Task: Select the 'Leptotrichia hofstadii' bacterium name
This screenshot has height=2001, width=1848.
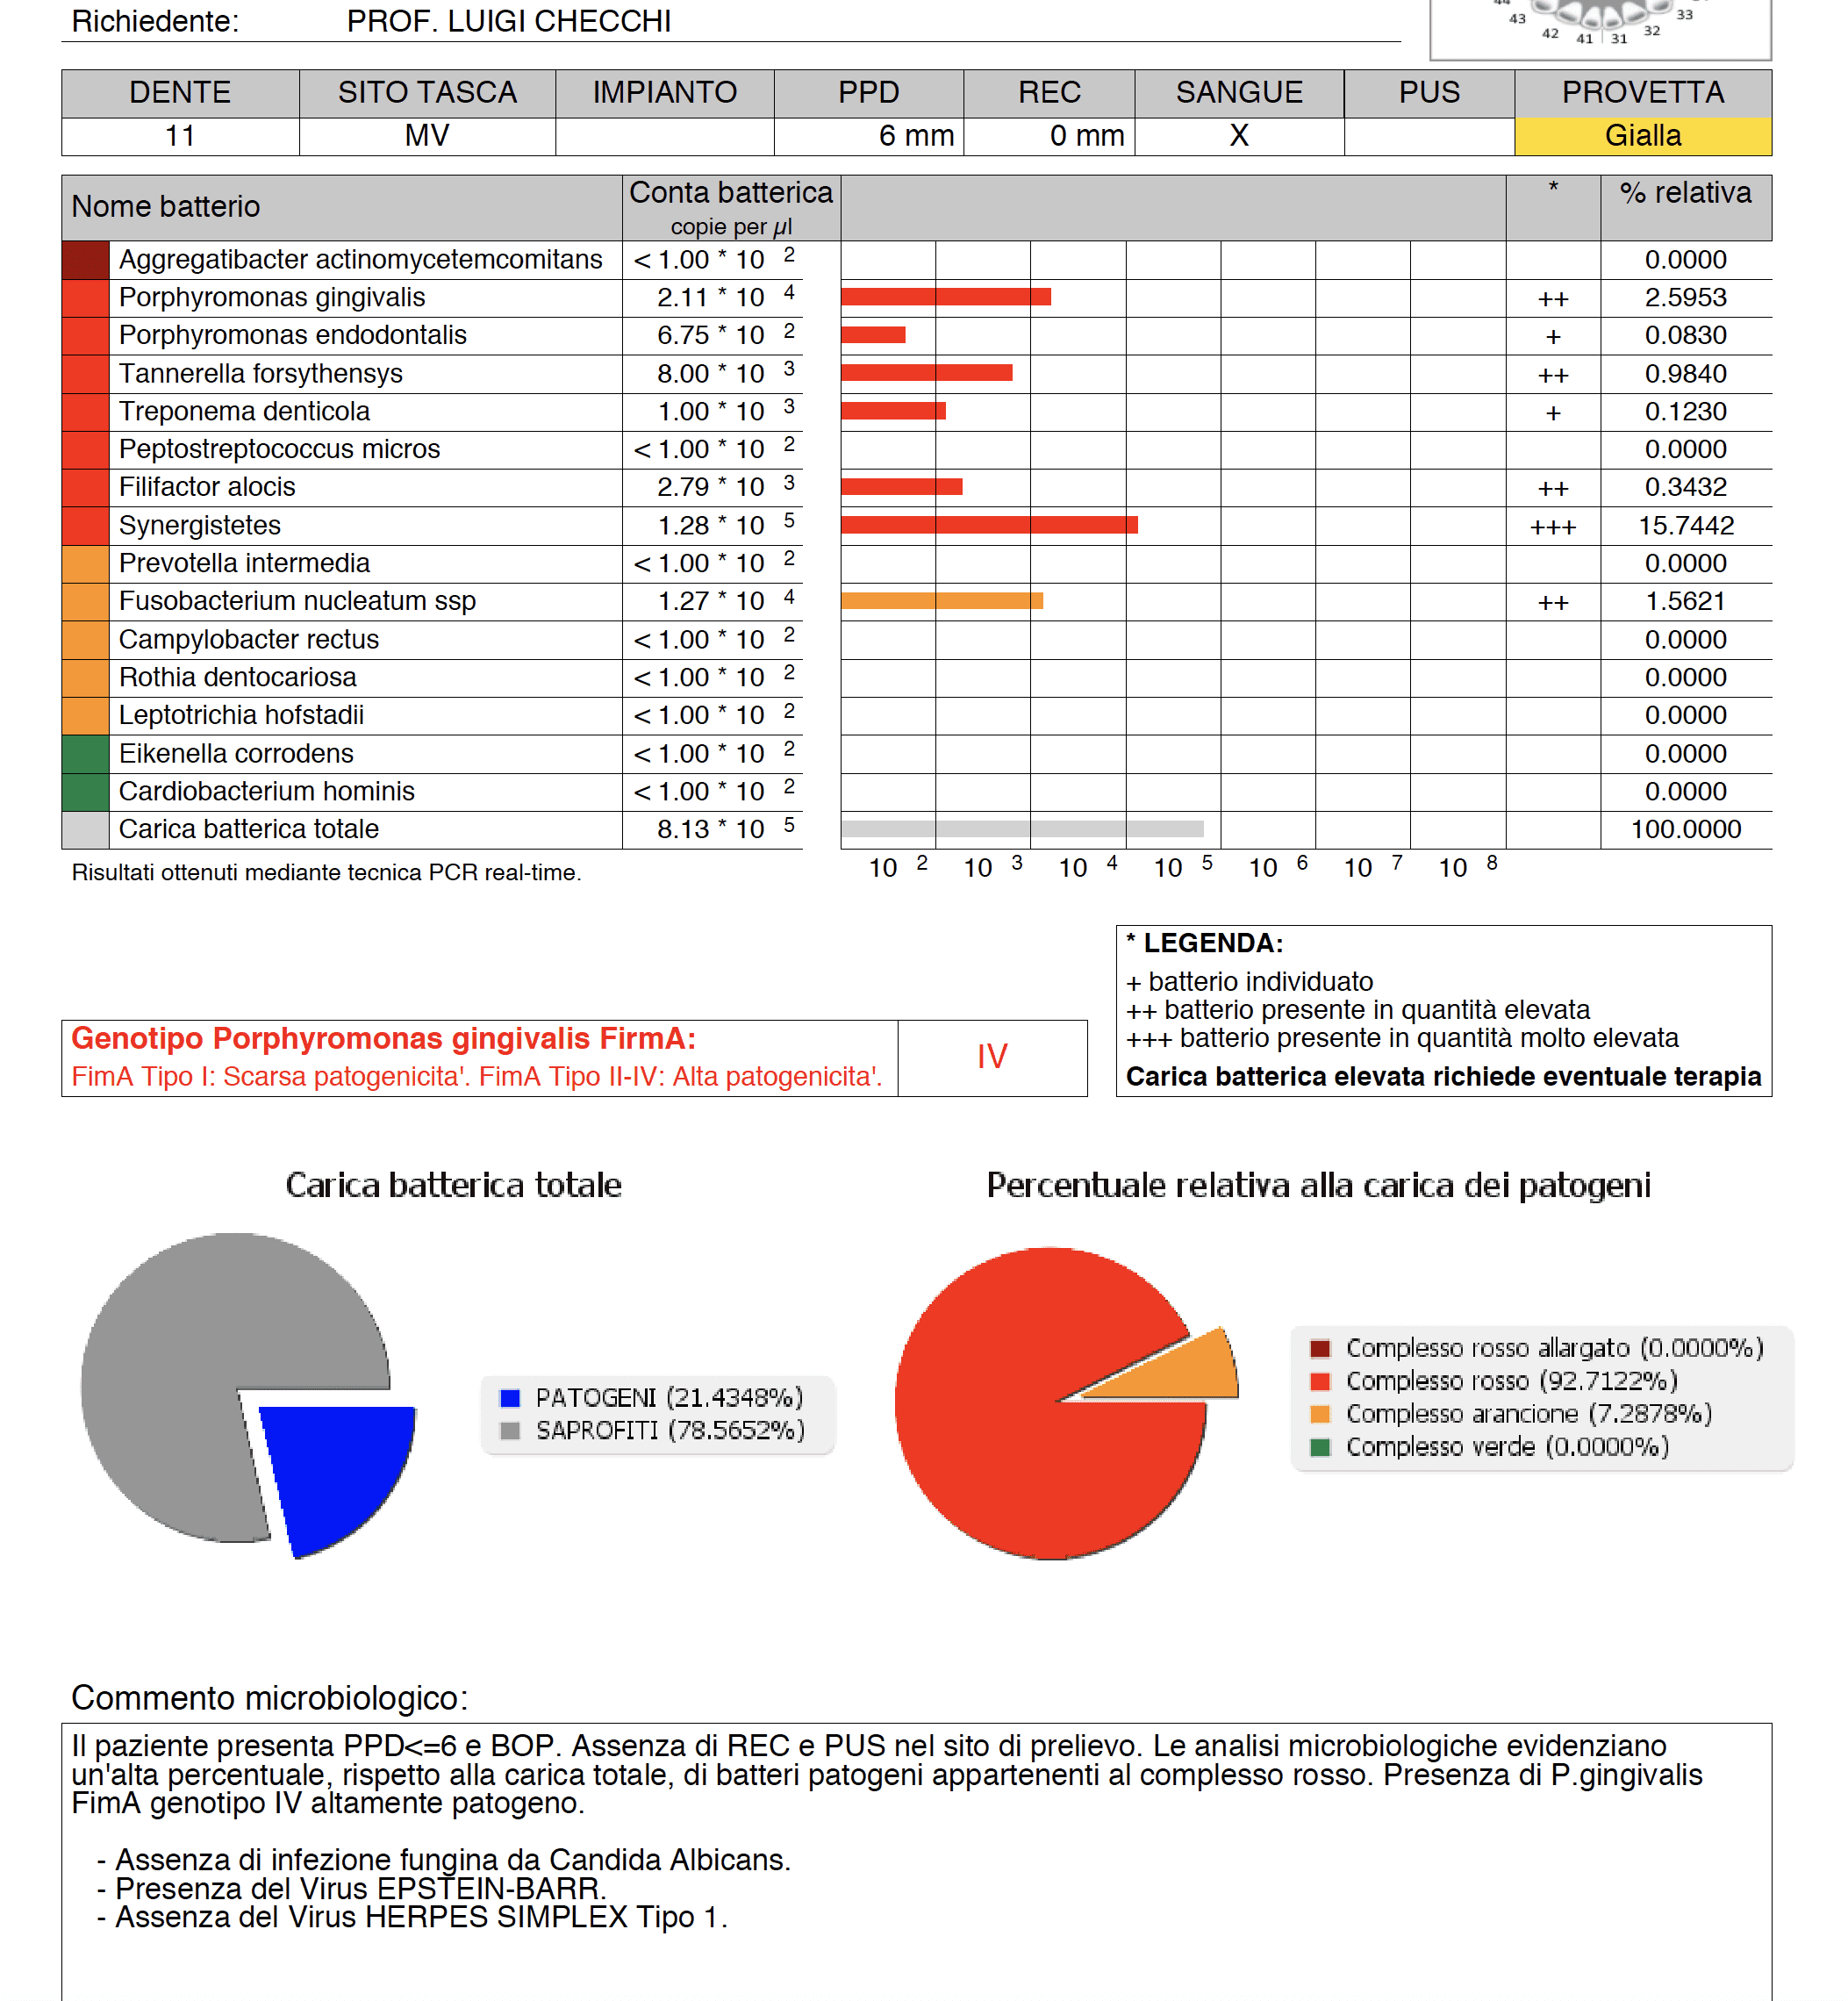Action: [241, 715]
